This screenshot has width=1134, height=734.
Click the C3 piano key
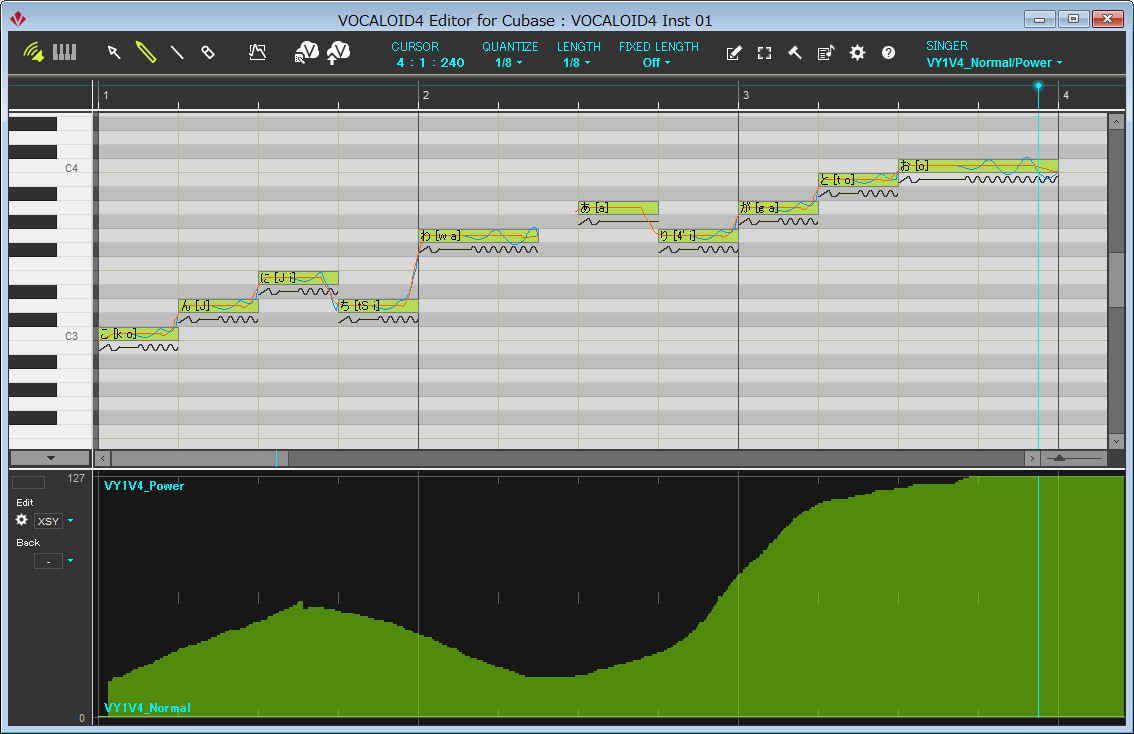click(51, 336)
